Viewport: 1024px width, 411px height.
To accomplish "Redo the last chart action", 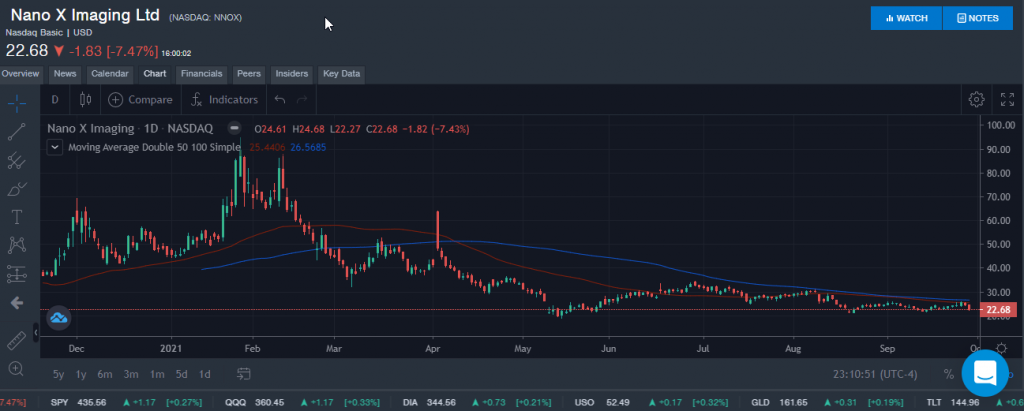I will pyautogui.click(x=302, y=99).
